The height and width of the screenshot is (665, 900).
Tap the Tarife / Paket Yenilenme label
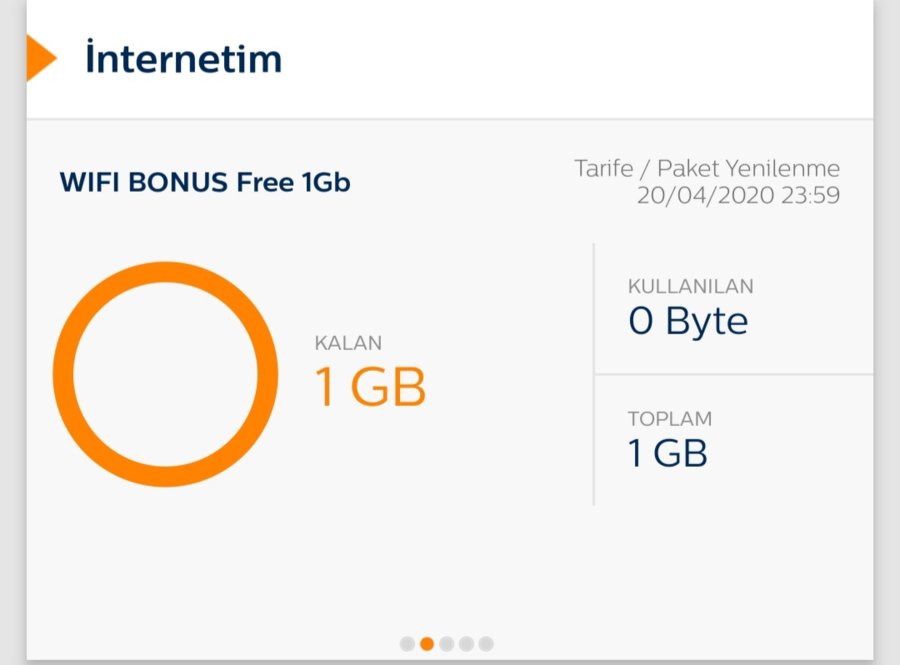pyautogui.click(x=707, y=168)
